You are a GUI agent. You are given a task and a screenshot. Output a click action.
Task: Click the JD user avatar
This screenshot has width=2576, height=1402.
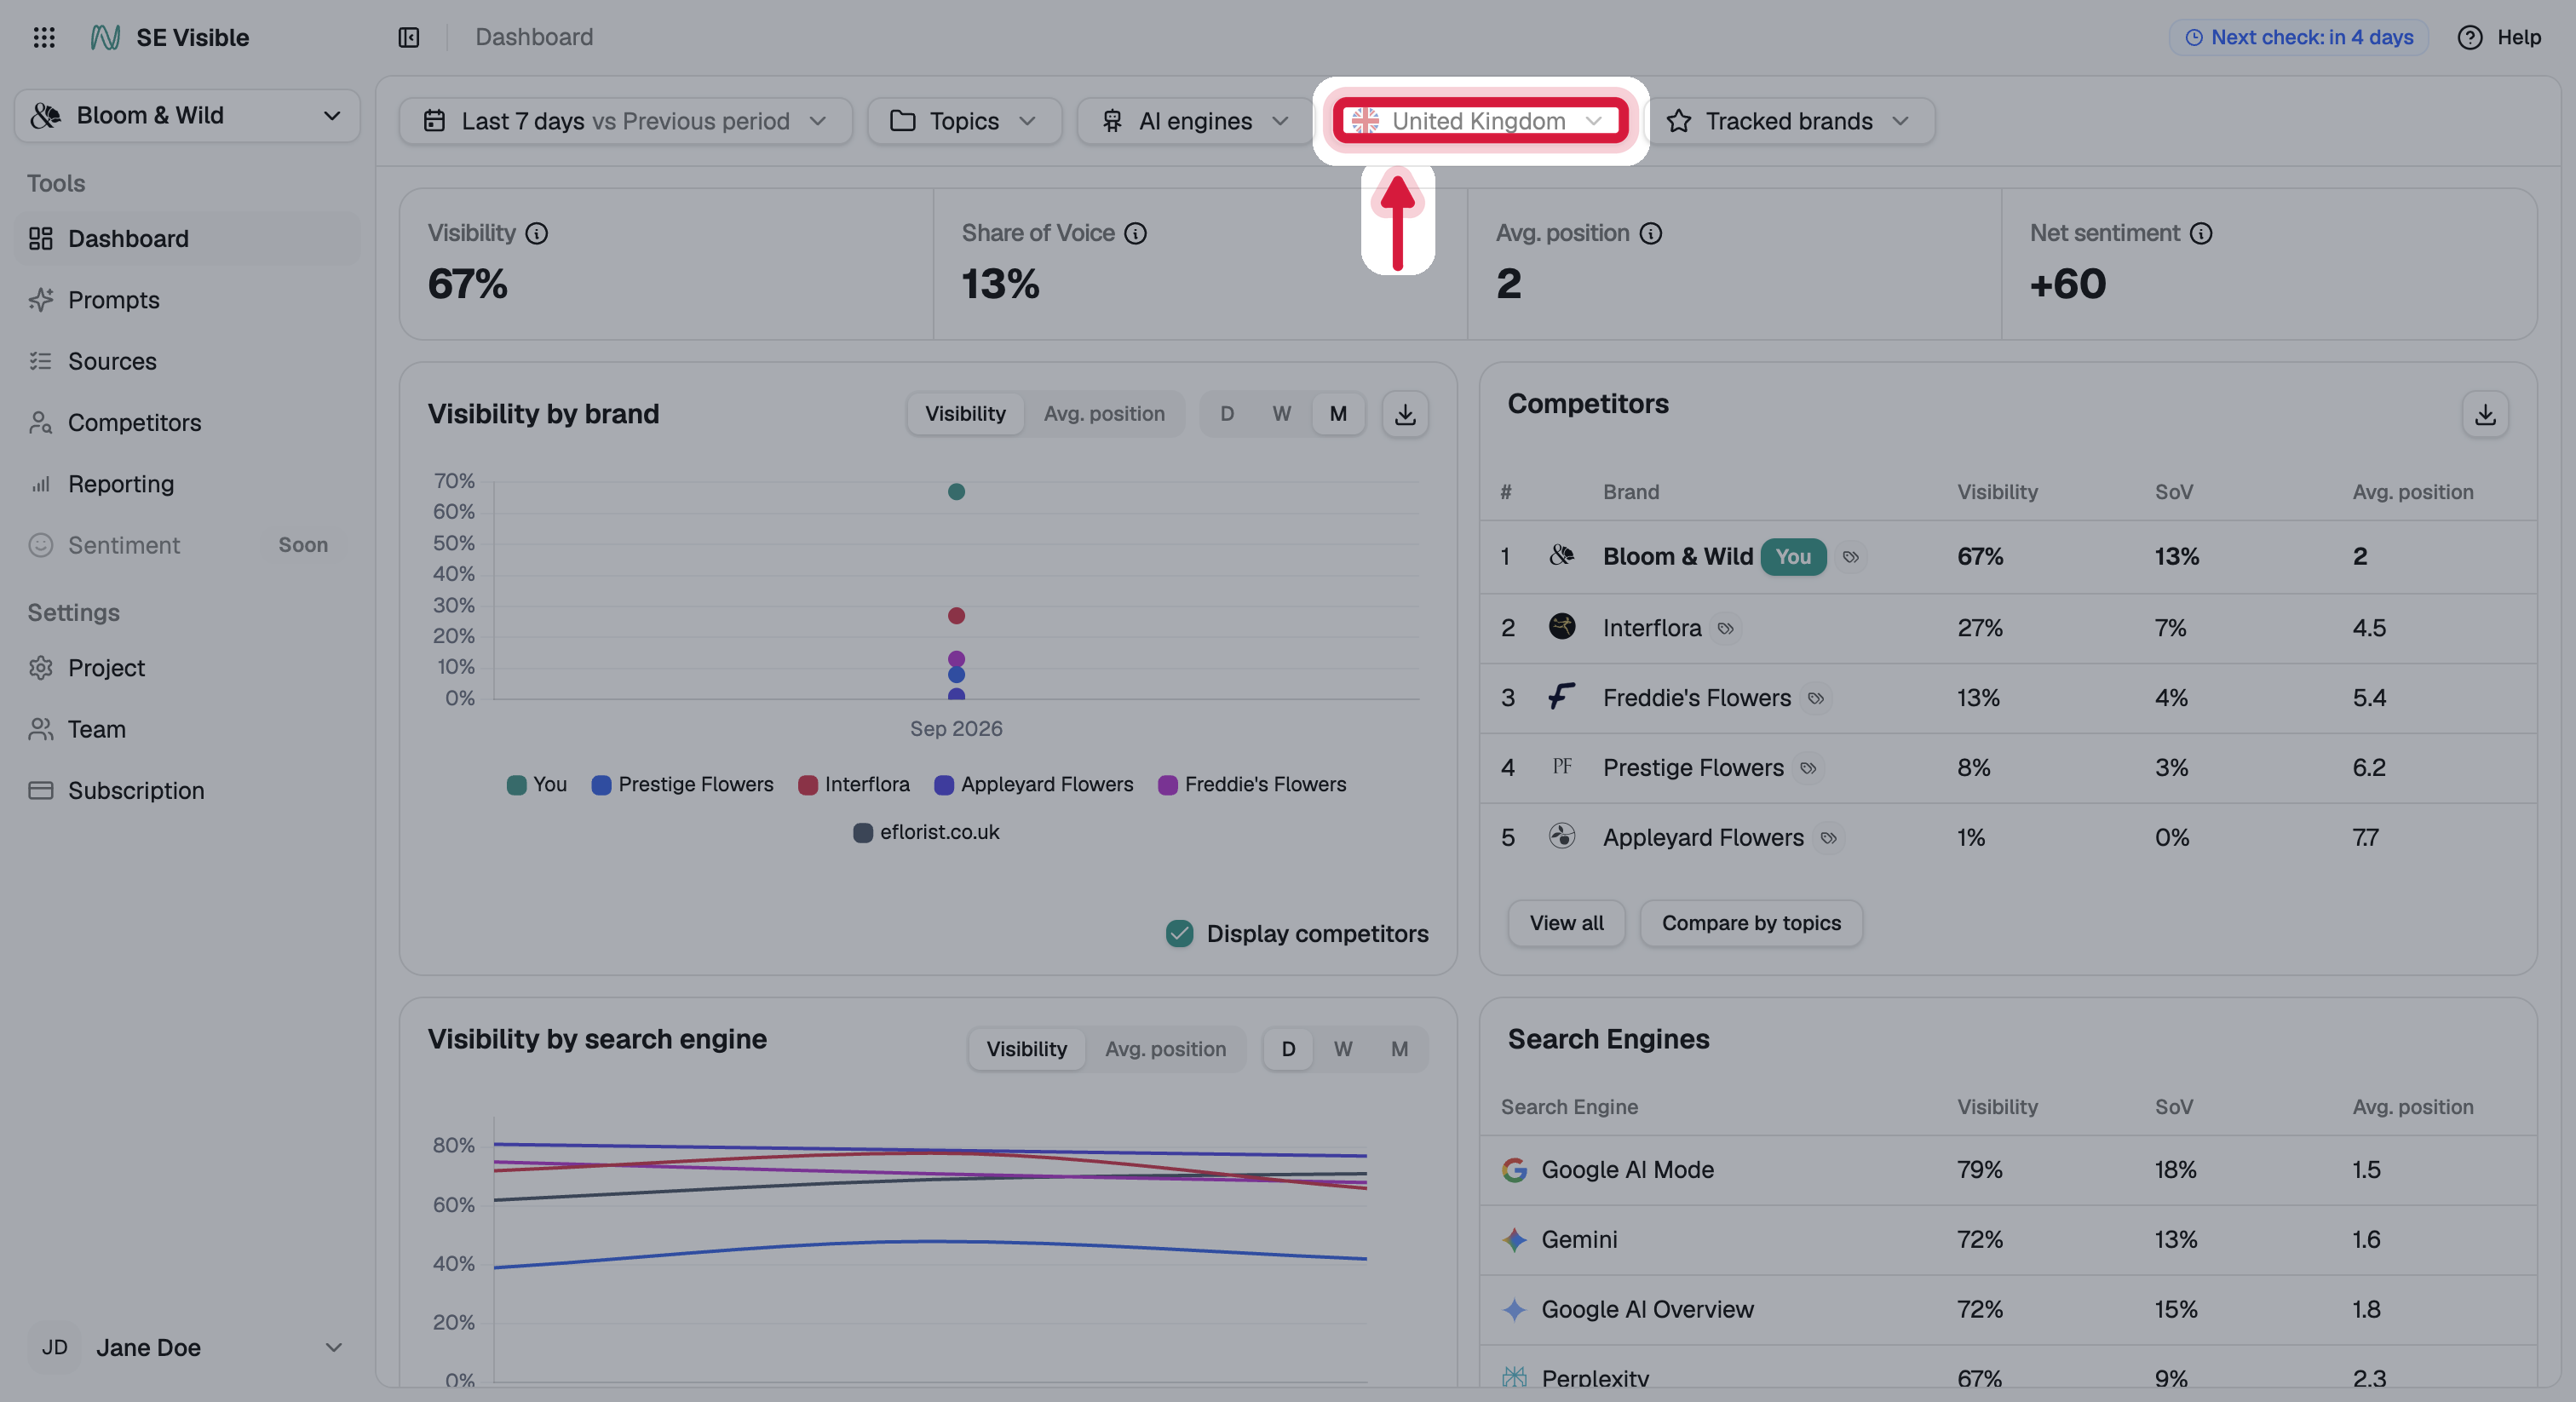click(54, 1347)
